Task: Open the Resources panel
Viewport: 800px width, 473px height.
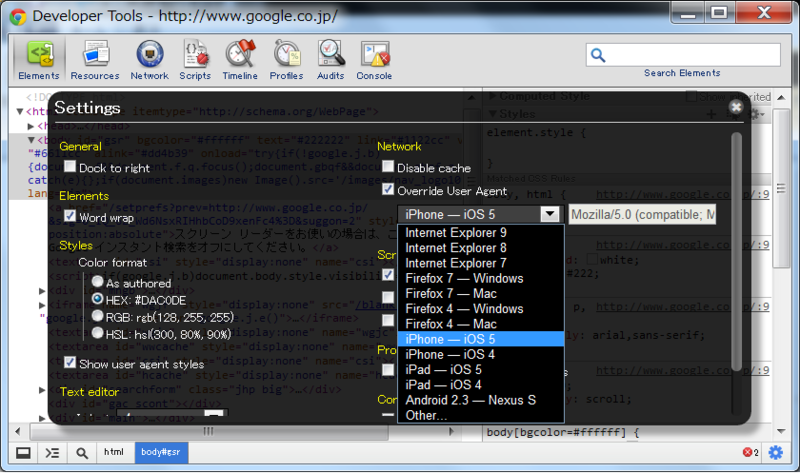Action: point(95,60)
